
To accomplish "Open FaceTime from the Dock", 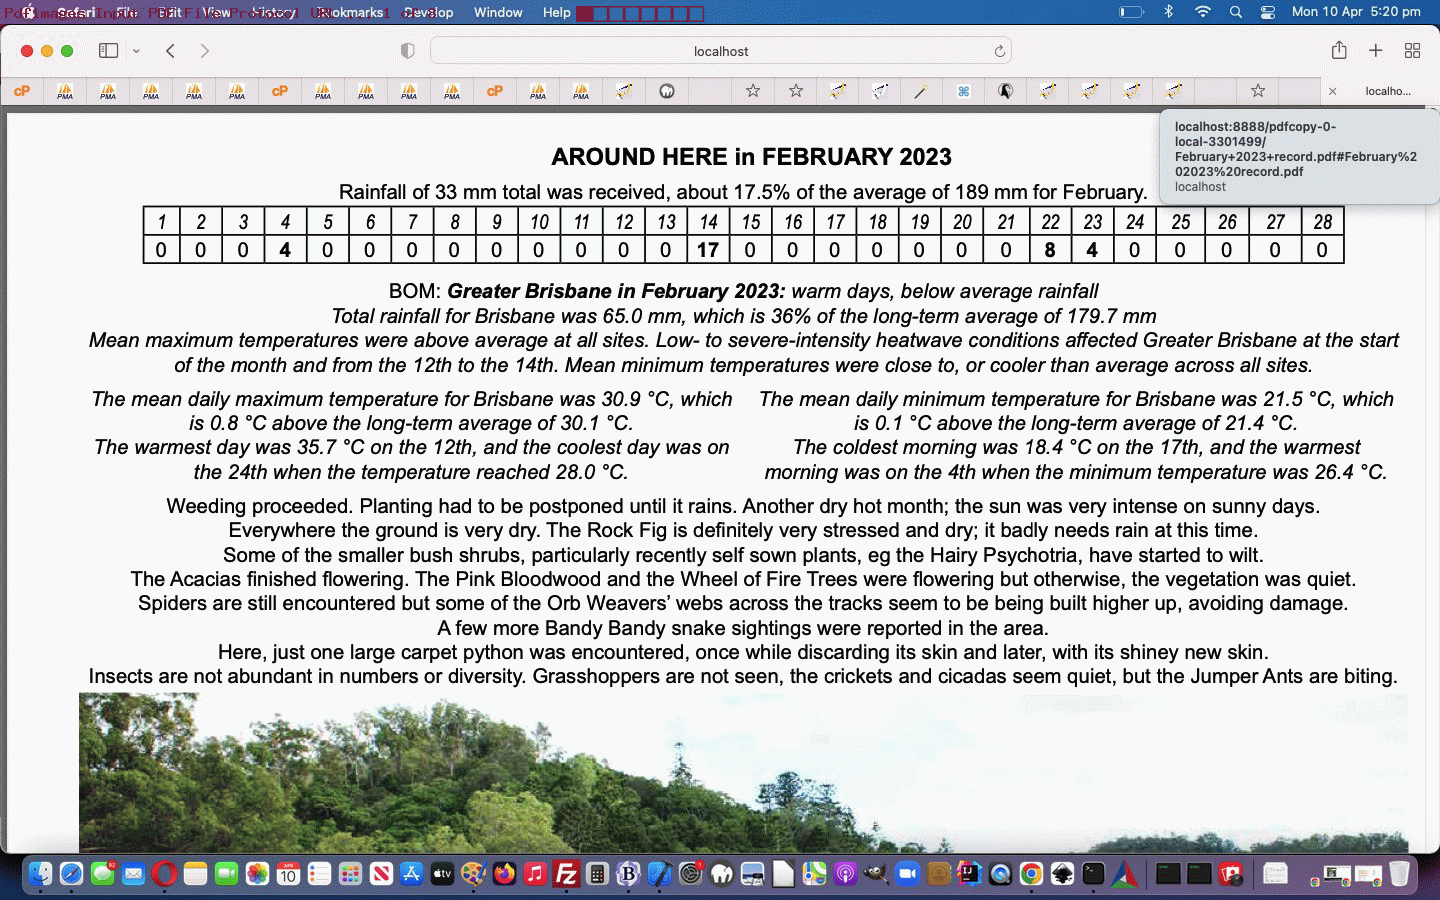I will [226, 874].
